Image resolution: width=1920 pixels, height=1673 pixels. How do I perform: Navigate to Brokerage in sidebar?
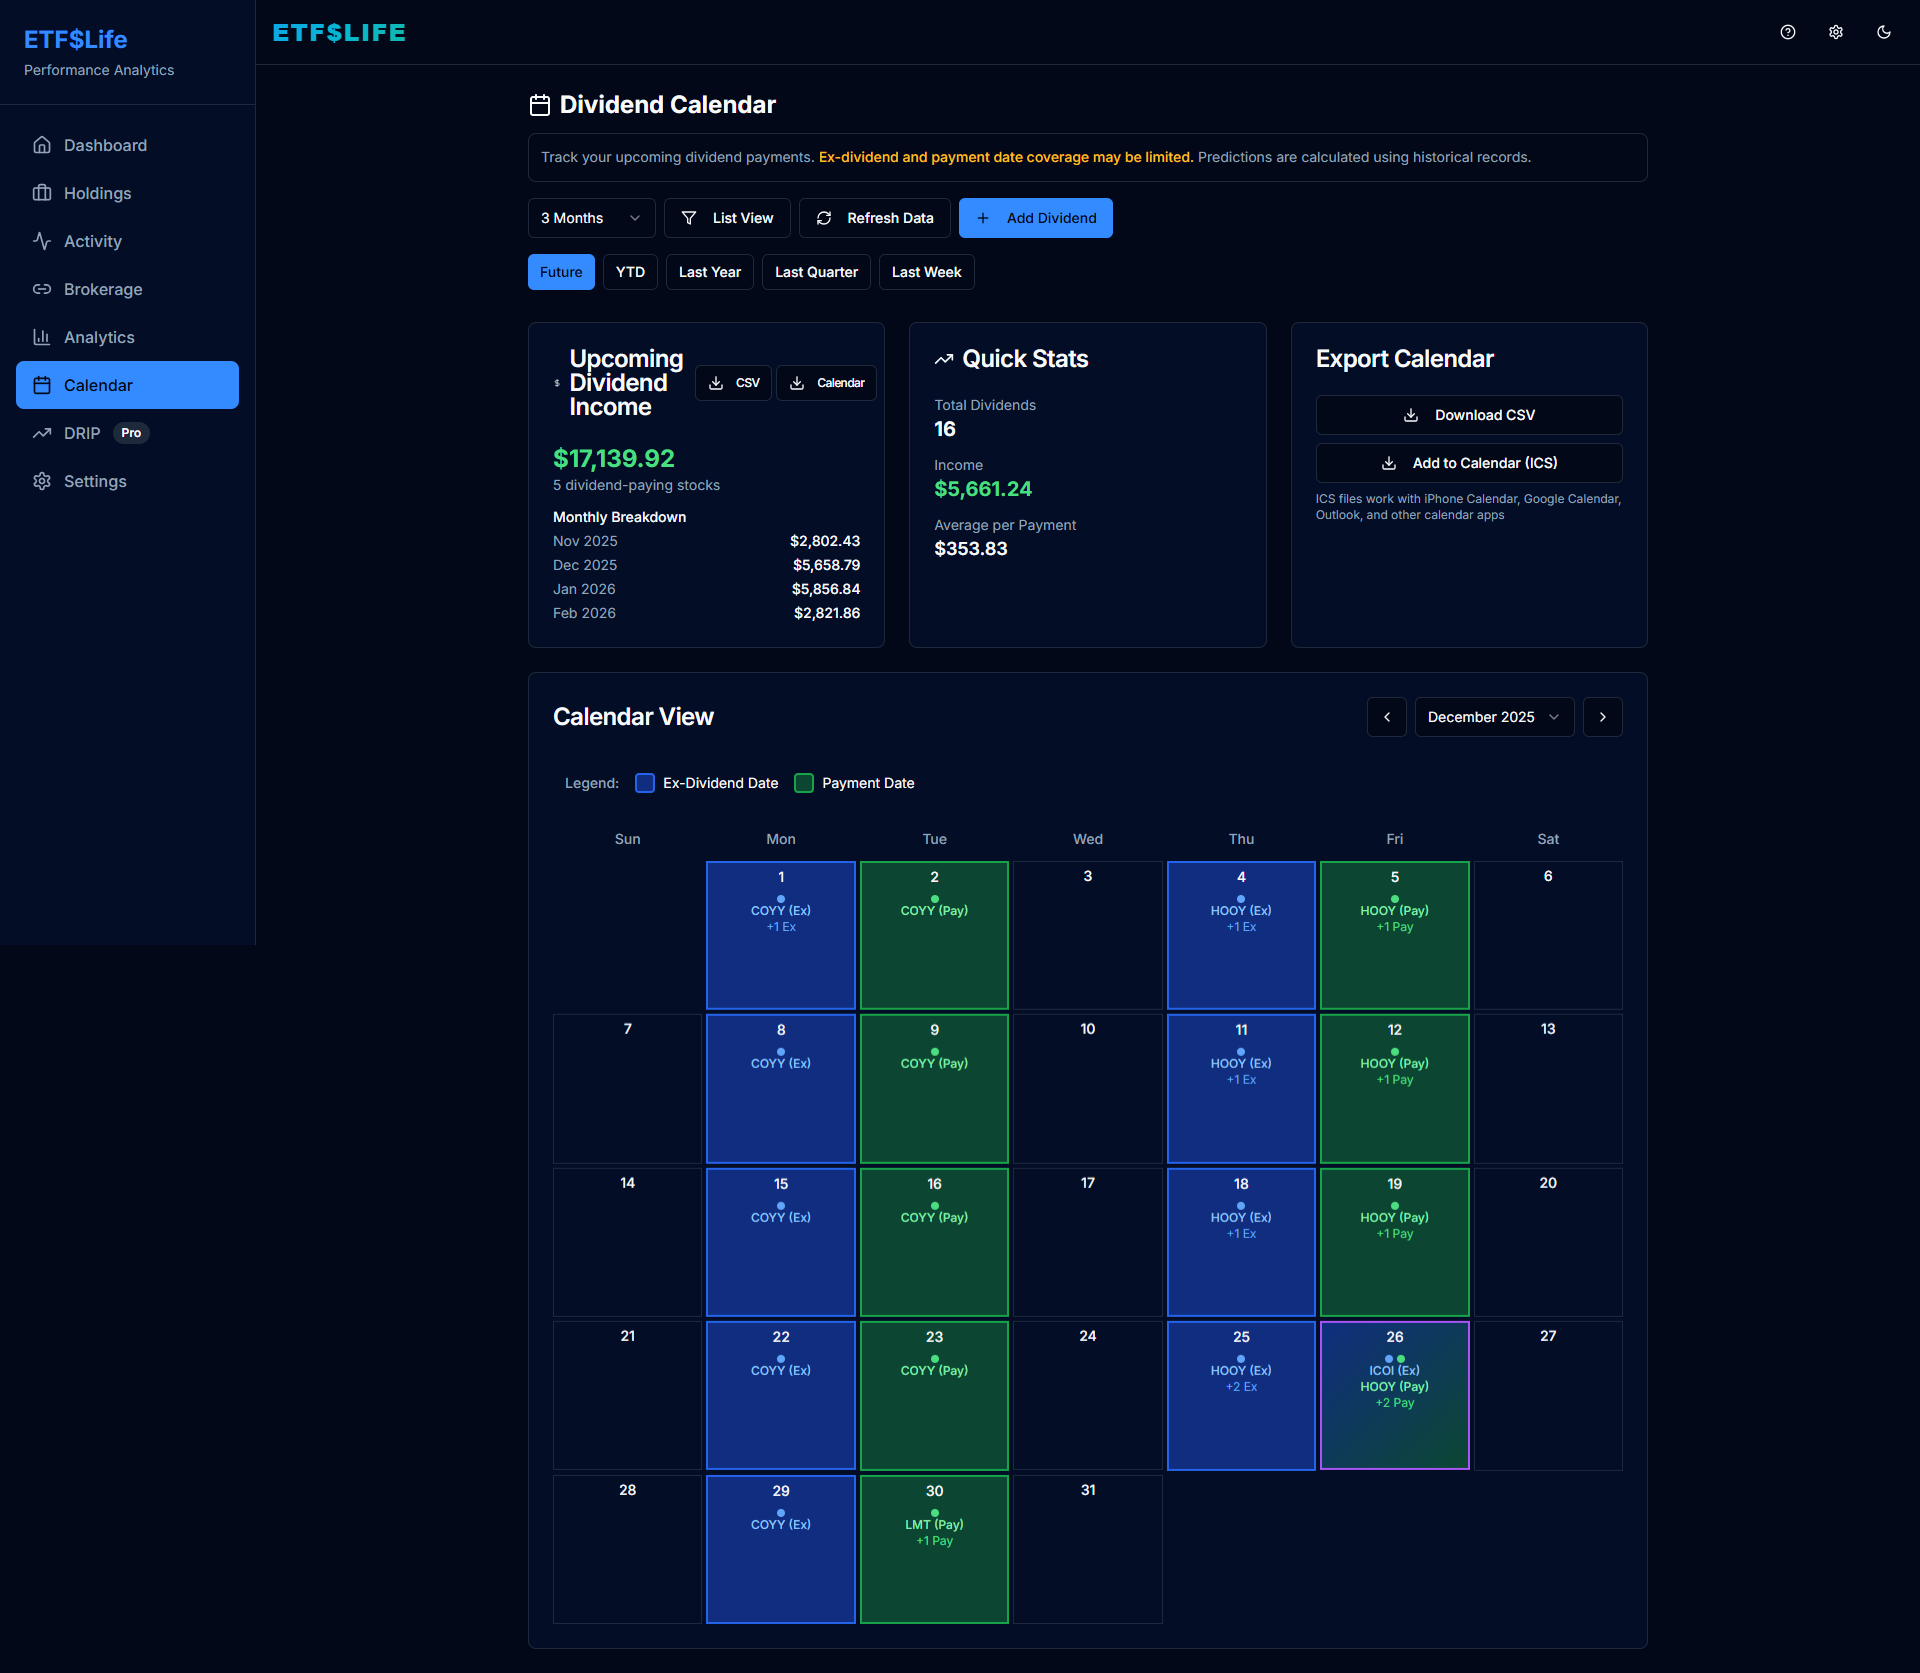102,289
